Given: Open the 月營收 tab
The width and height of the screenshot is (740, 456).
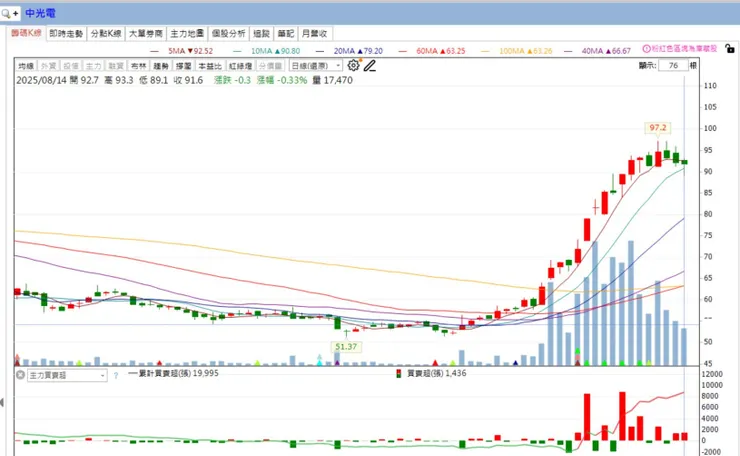Looking at the screenshot, I should click(315, 34).
